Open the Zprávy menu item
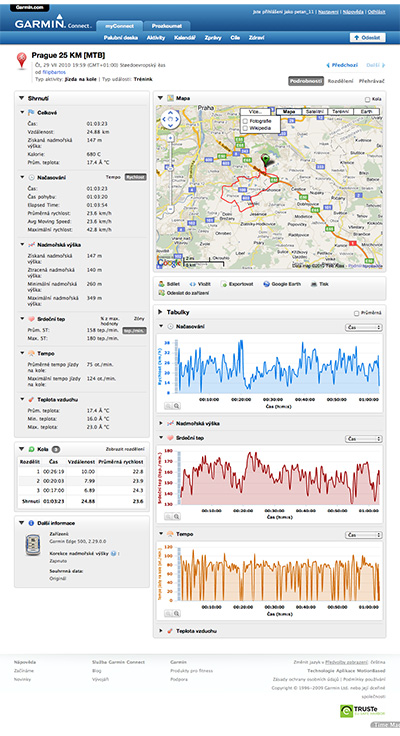Viewport: 400px width, 736px height. click(213, 38)
